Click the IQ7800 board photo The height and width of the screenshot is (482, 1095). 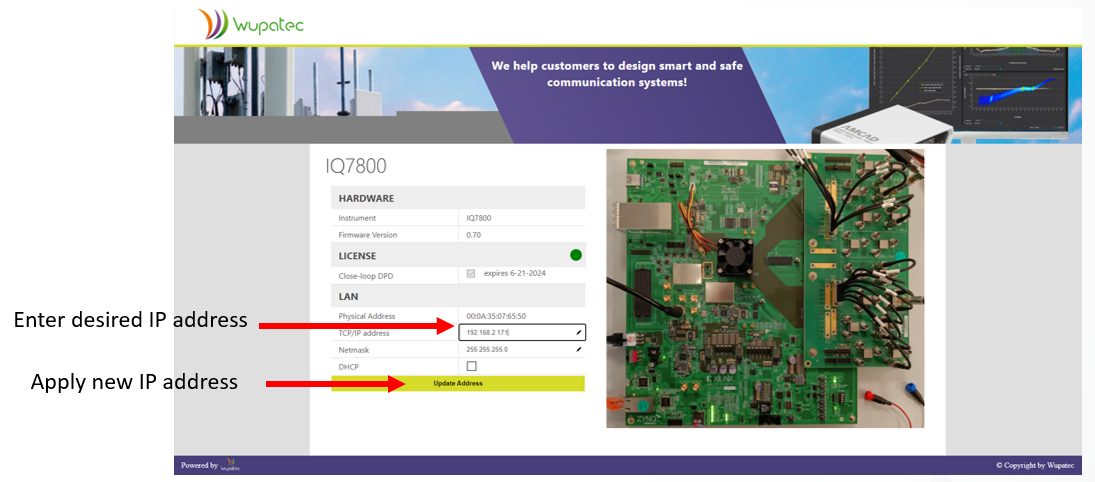(x=765, y=288)
